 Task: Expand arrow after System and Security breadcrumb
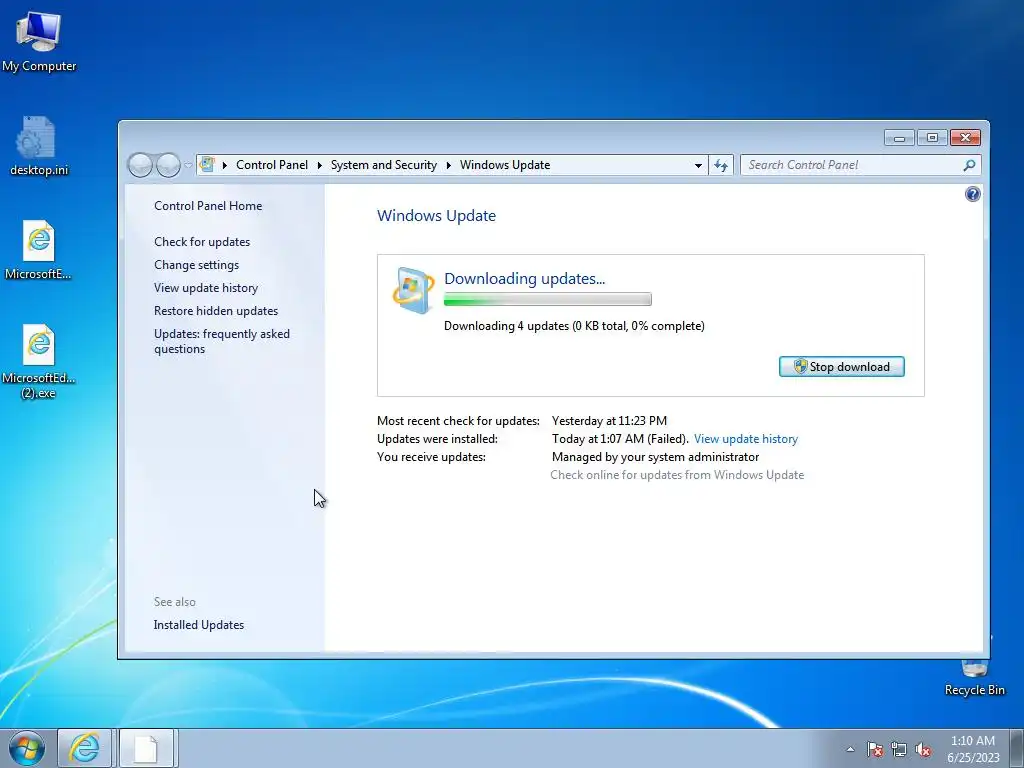[449, 165]
